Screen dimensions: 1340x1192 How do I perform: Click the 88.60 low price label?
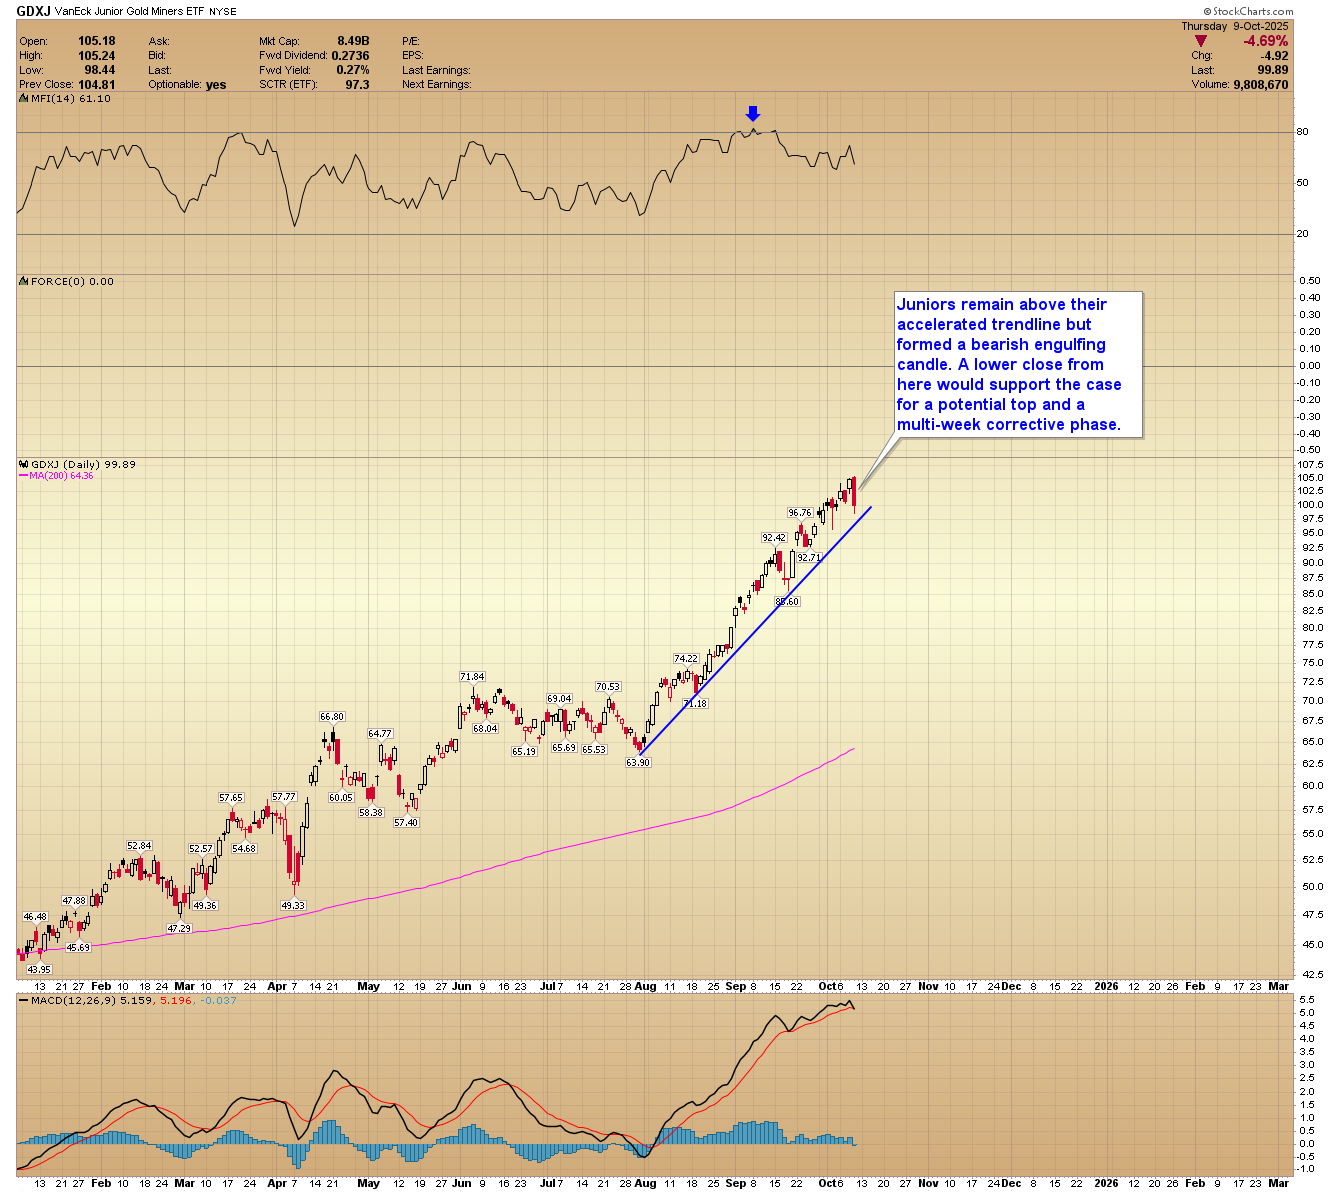[x=787, y=602]
